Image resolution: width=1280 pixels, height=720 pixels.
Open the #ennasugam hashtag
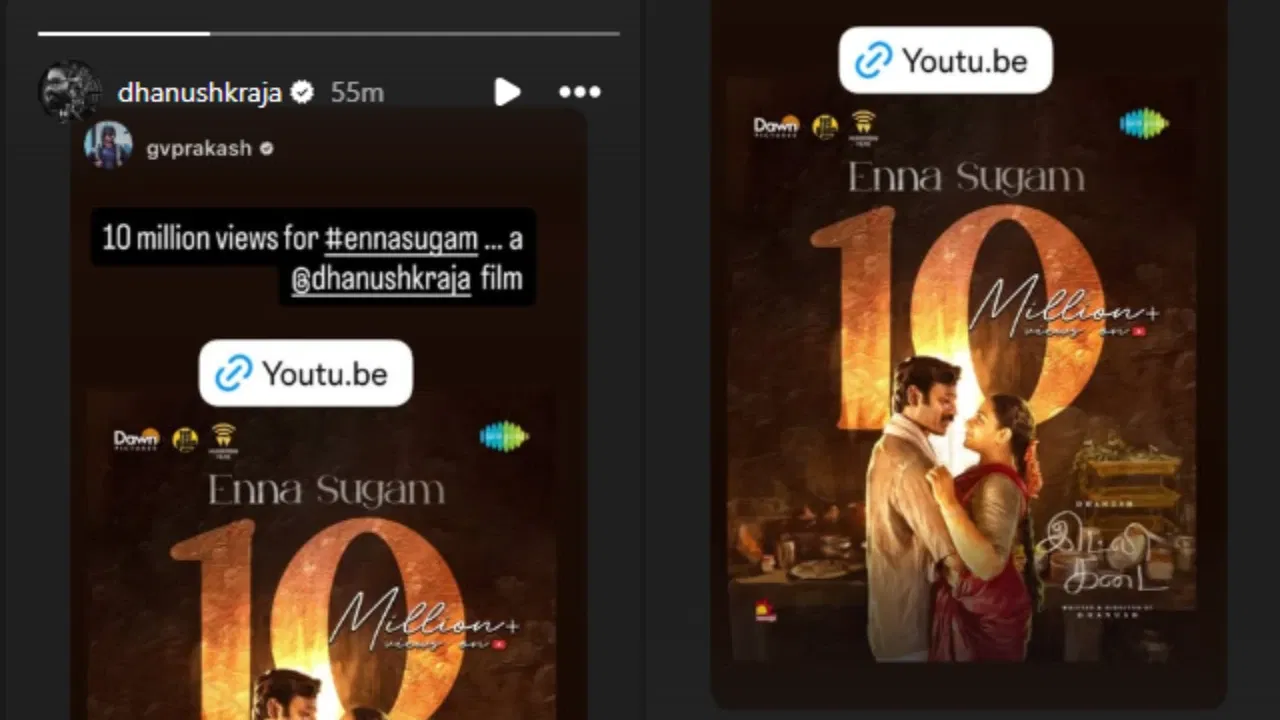pos(401,239)
